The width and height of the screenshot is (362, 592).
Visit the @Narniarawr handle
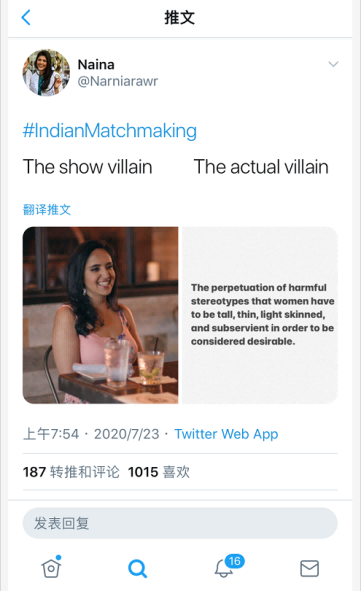coord(118,81)
